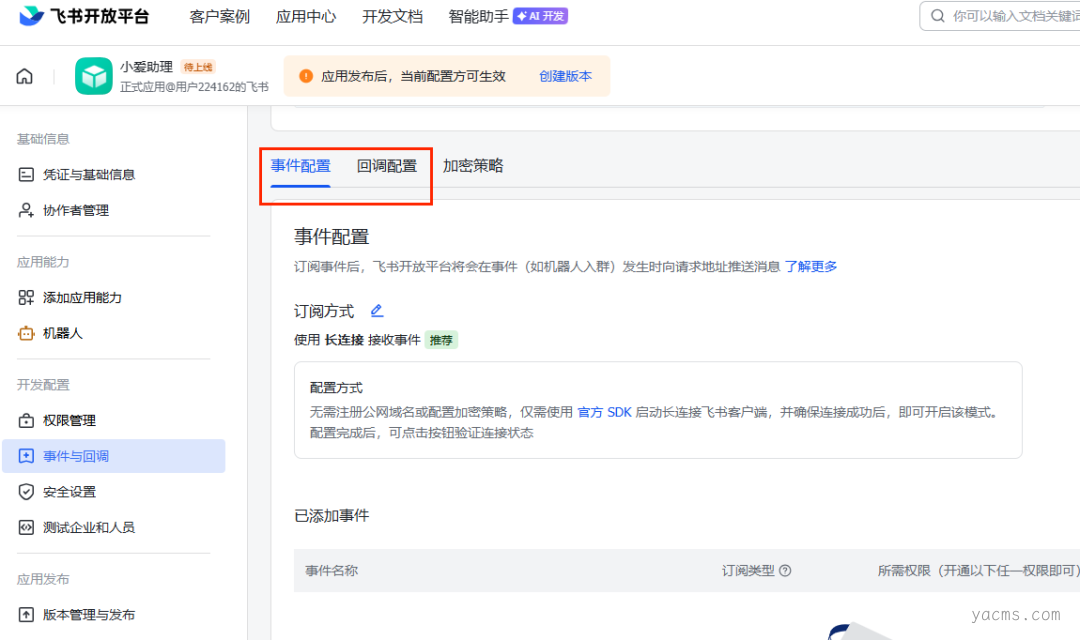Open 安全设置 in sidebar
The image size is (1080, 640).
coord(69,492)
